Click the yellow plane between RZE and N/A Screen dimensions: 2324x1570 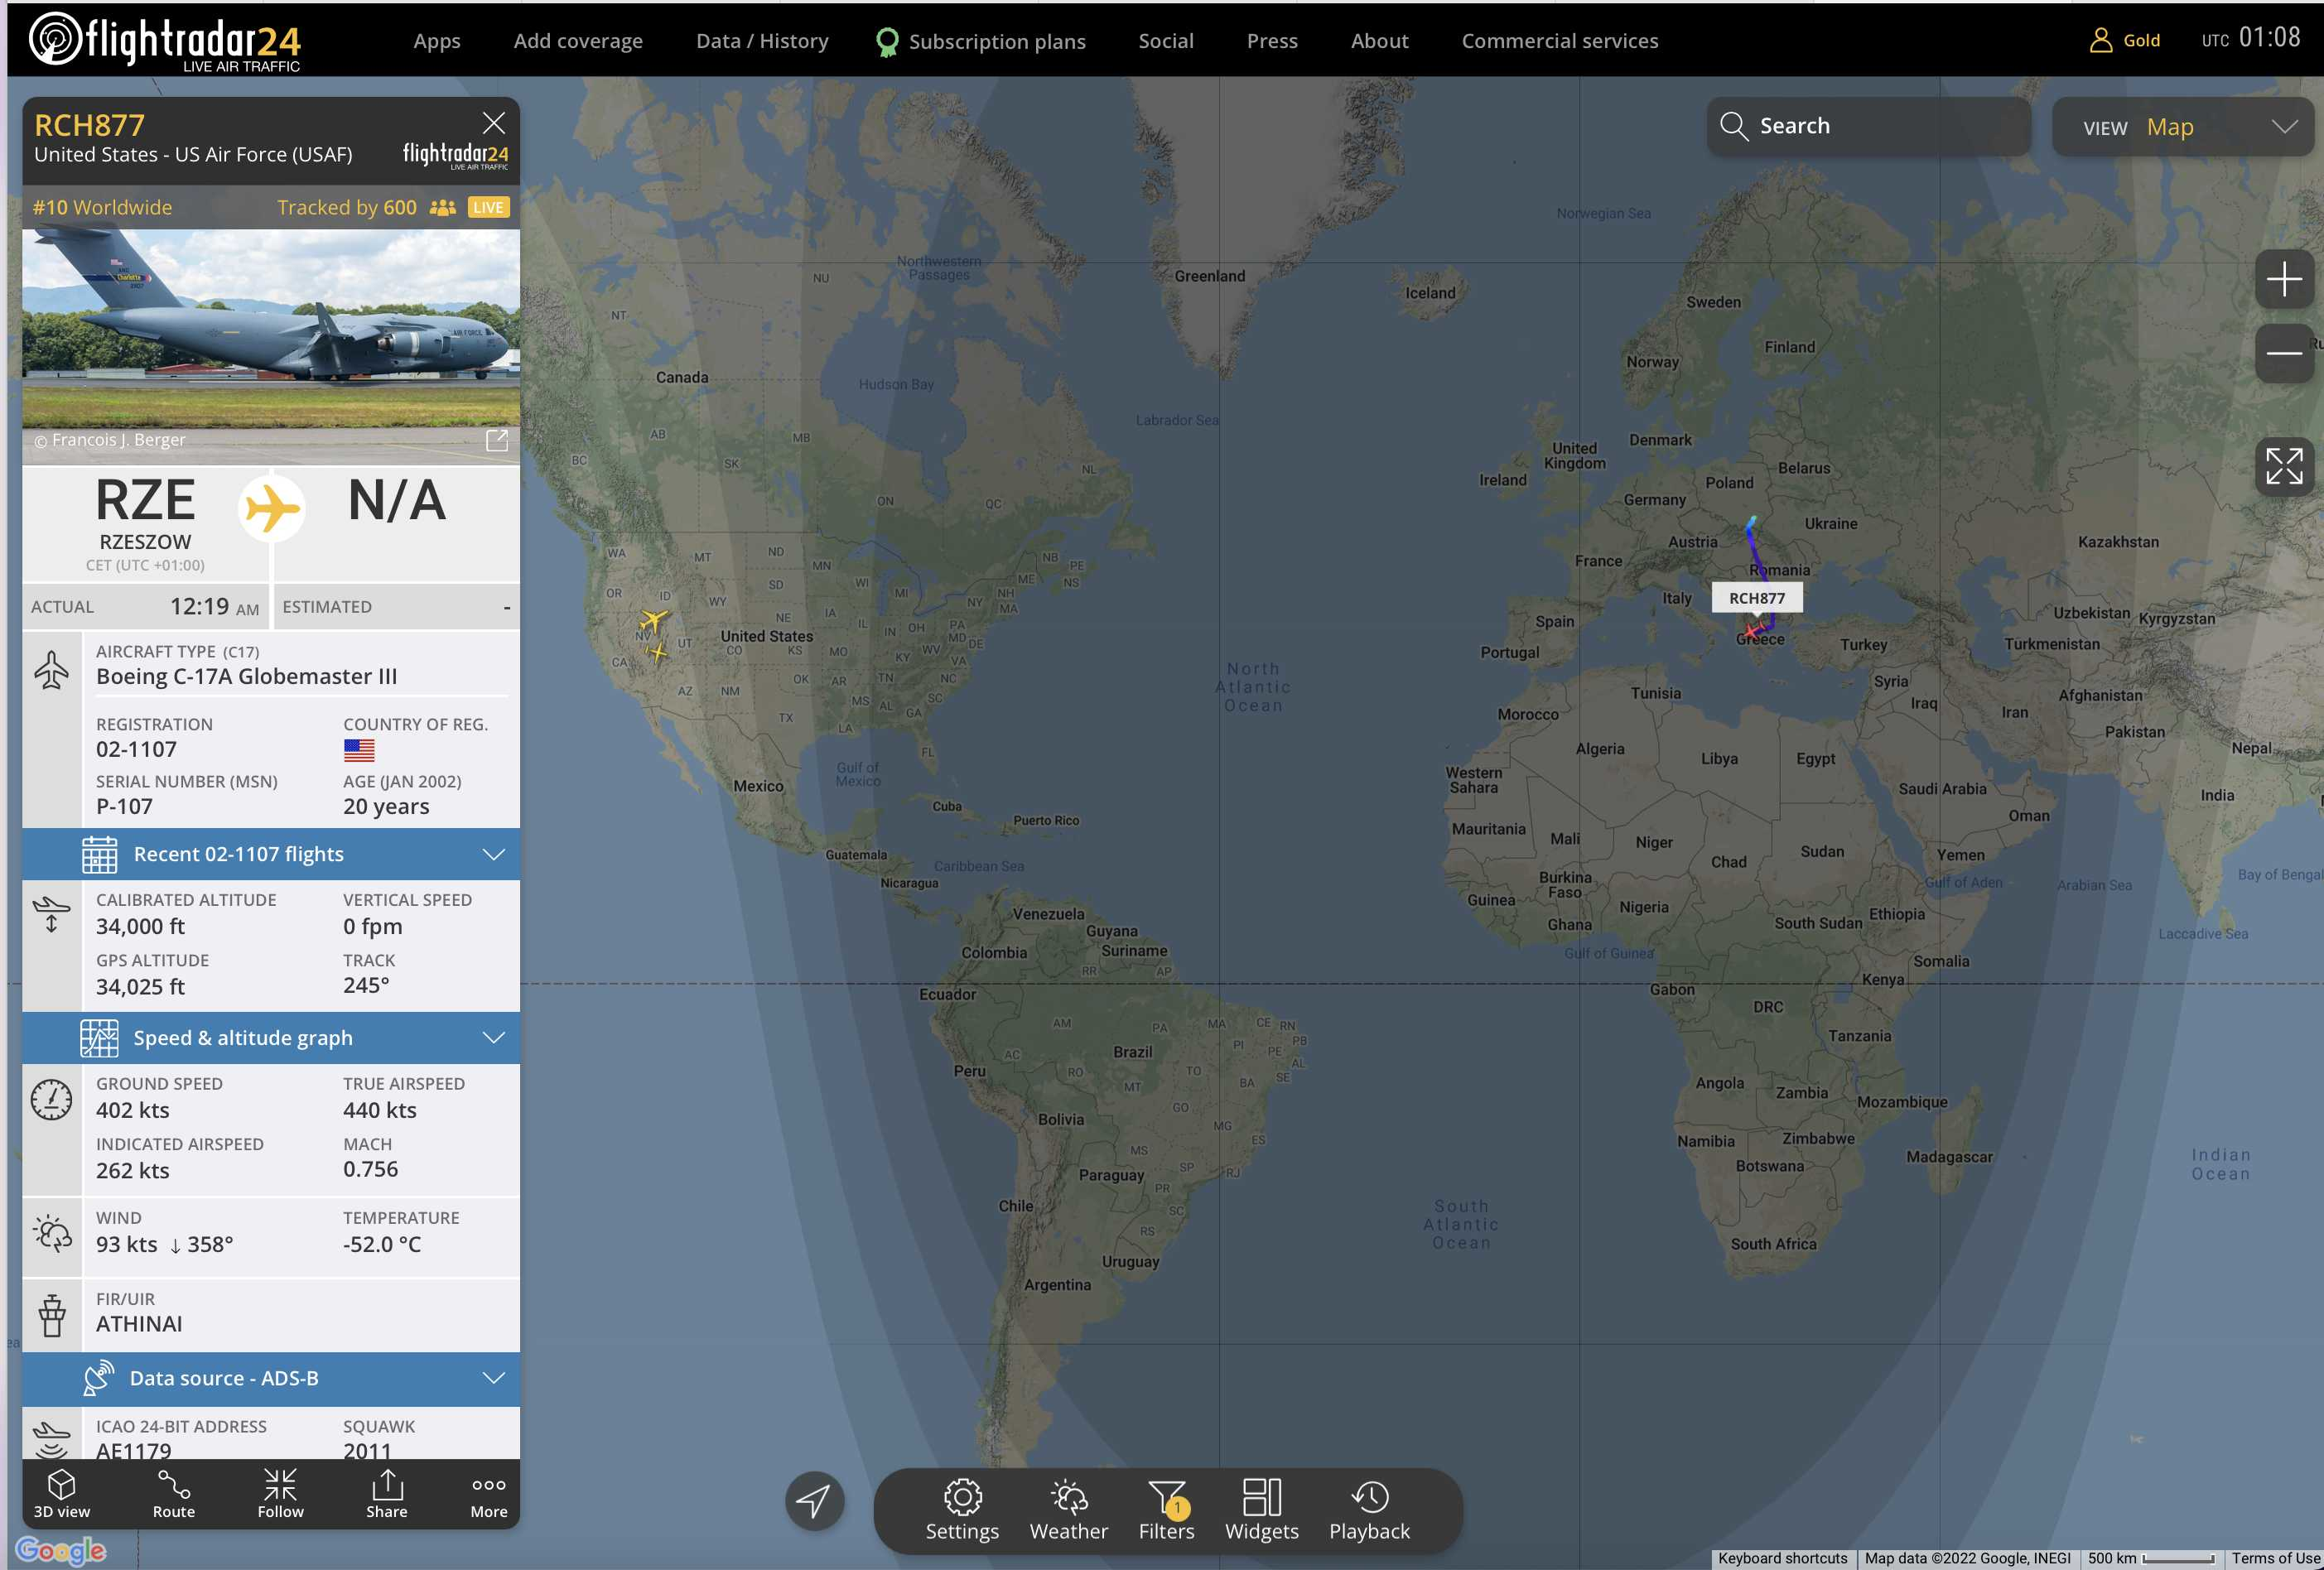(271, 509)
